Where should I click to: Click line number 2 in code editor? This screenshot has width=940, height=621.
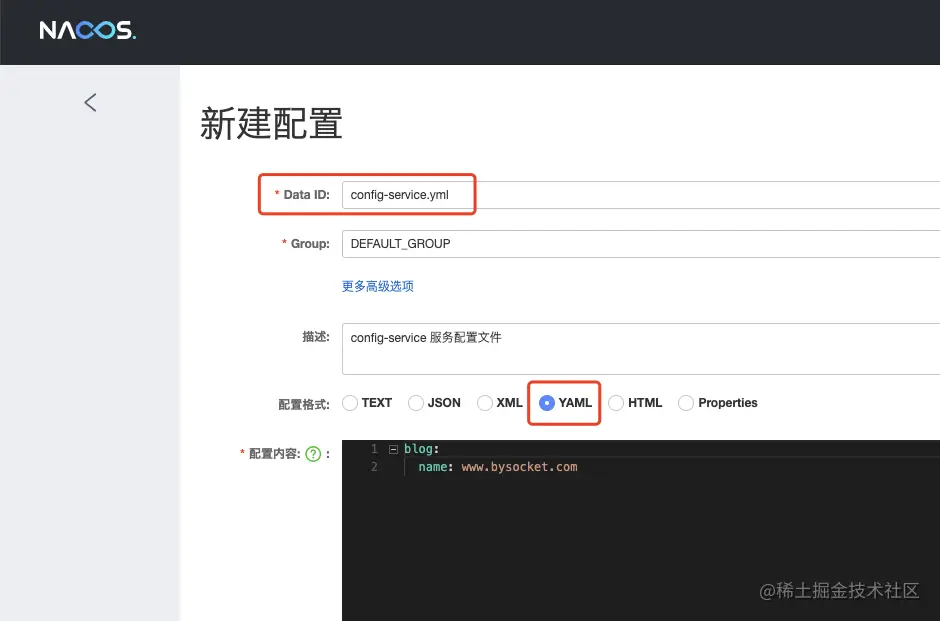tap(374, 467)
